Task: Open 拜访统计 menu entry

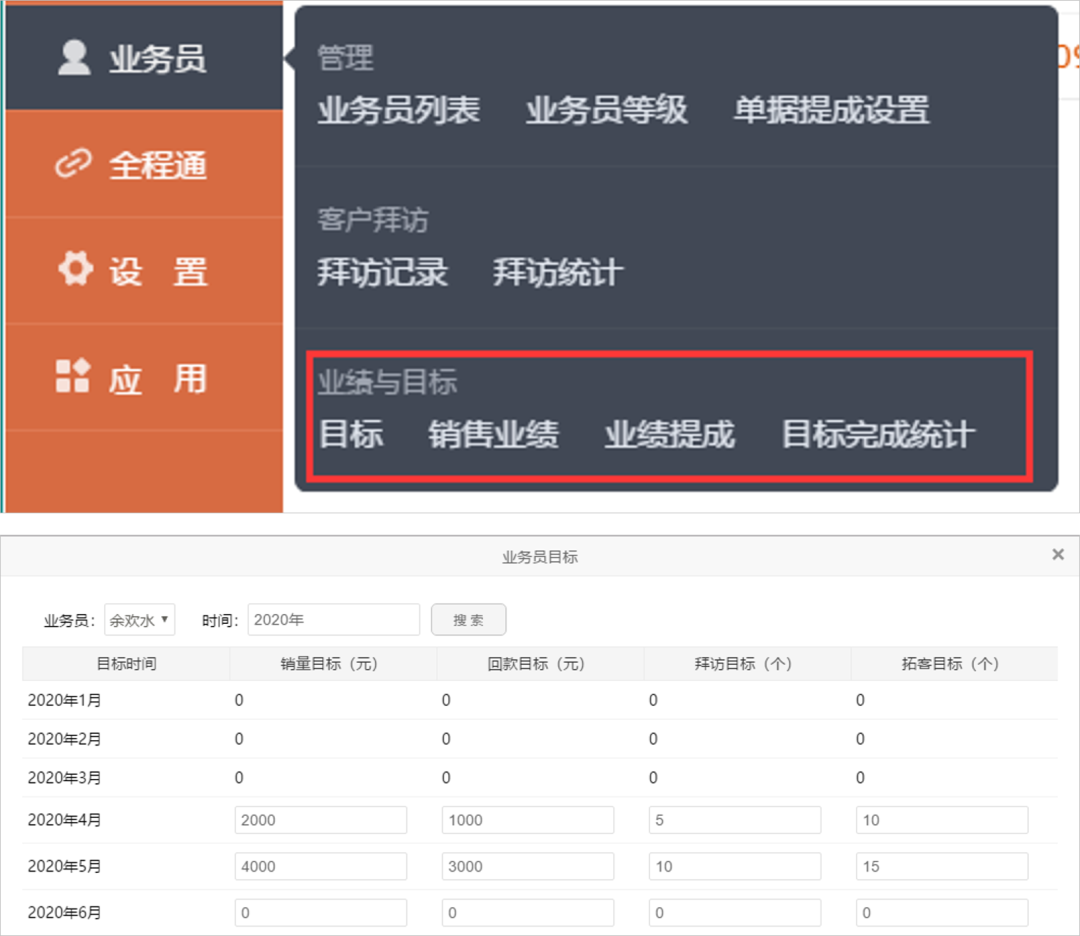Action: point(558,273)
